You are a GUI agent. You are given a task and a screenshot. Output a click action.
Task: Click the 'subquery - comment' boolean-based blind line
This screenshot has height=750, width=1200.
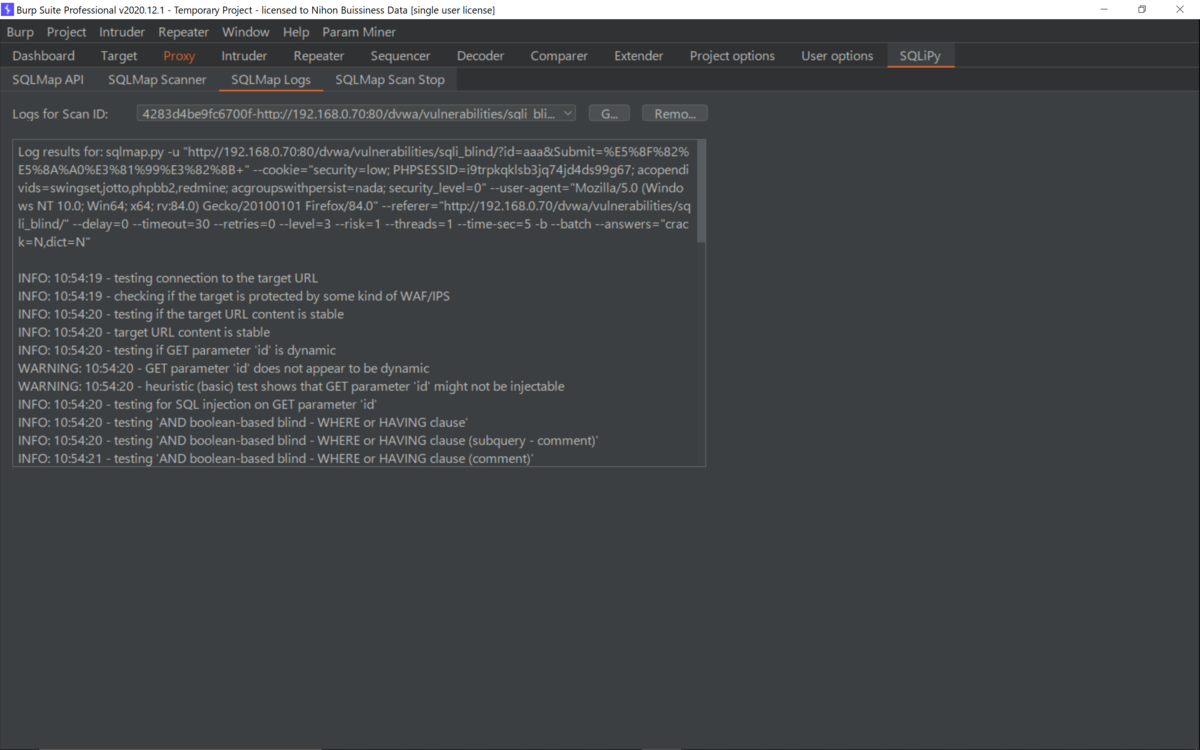point(308,440)
